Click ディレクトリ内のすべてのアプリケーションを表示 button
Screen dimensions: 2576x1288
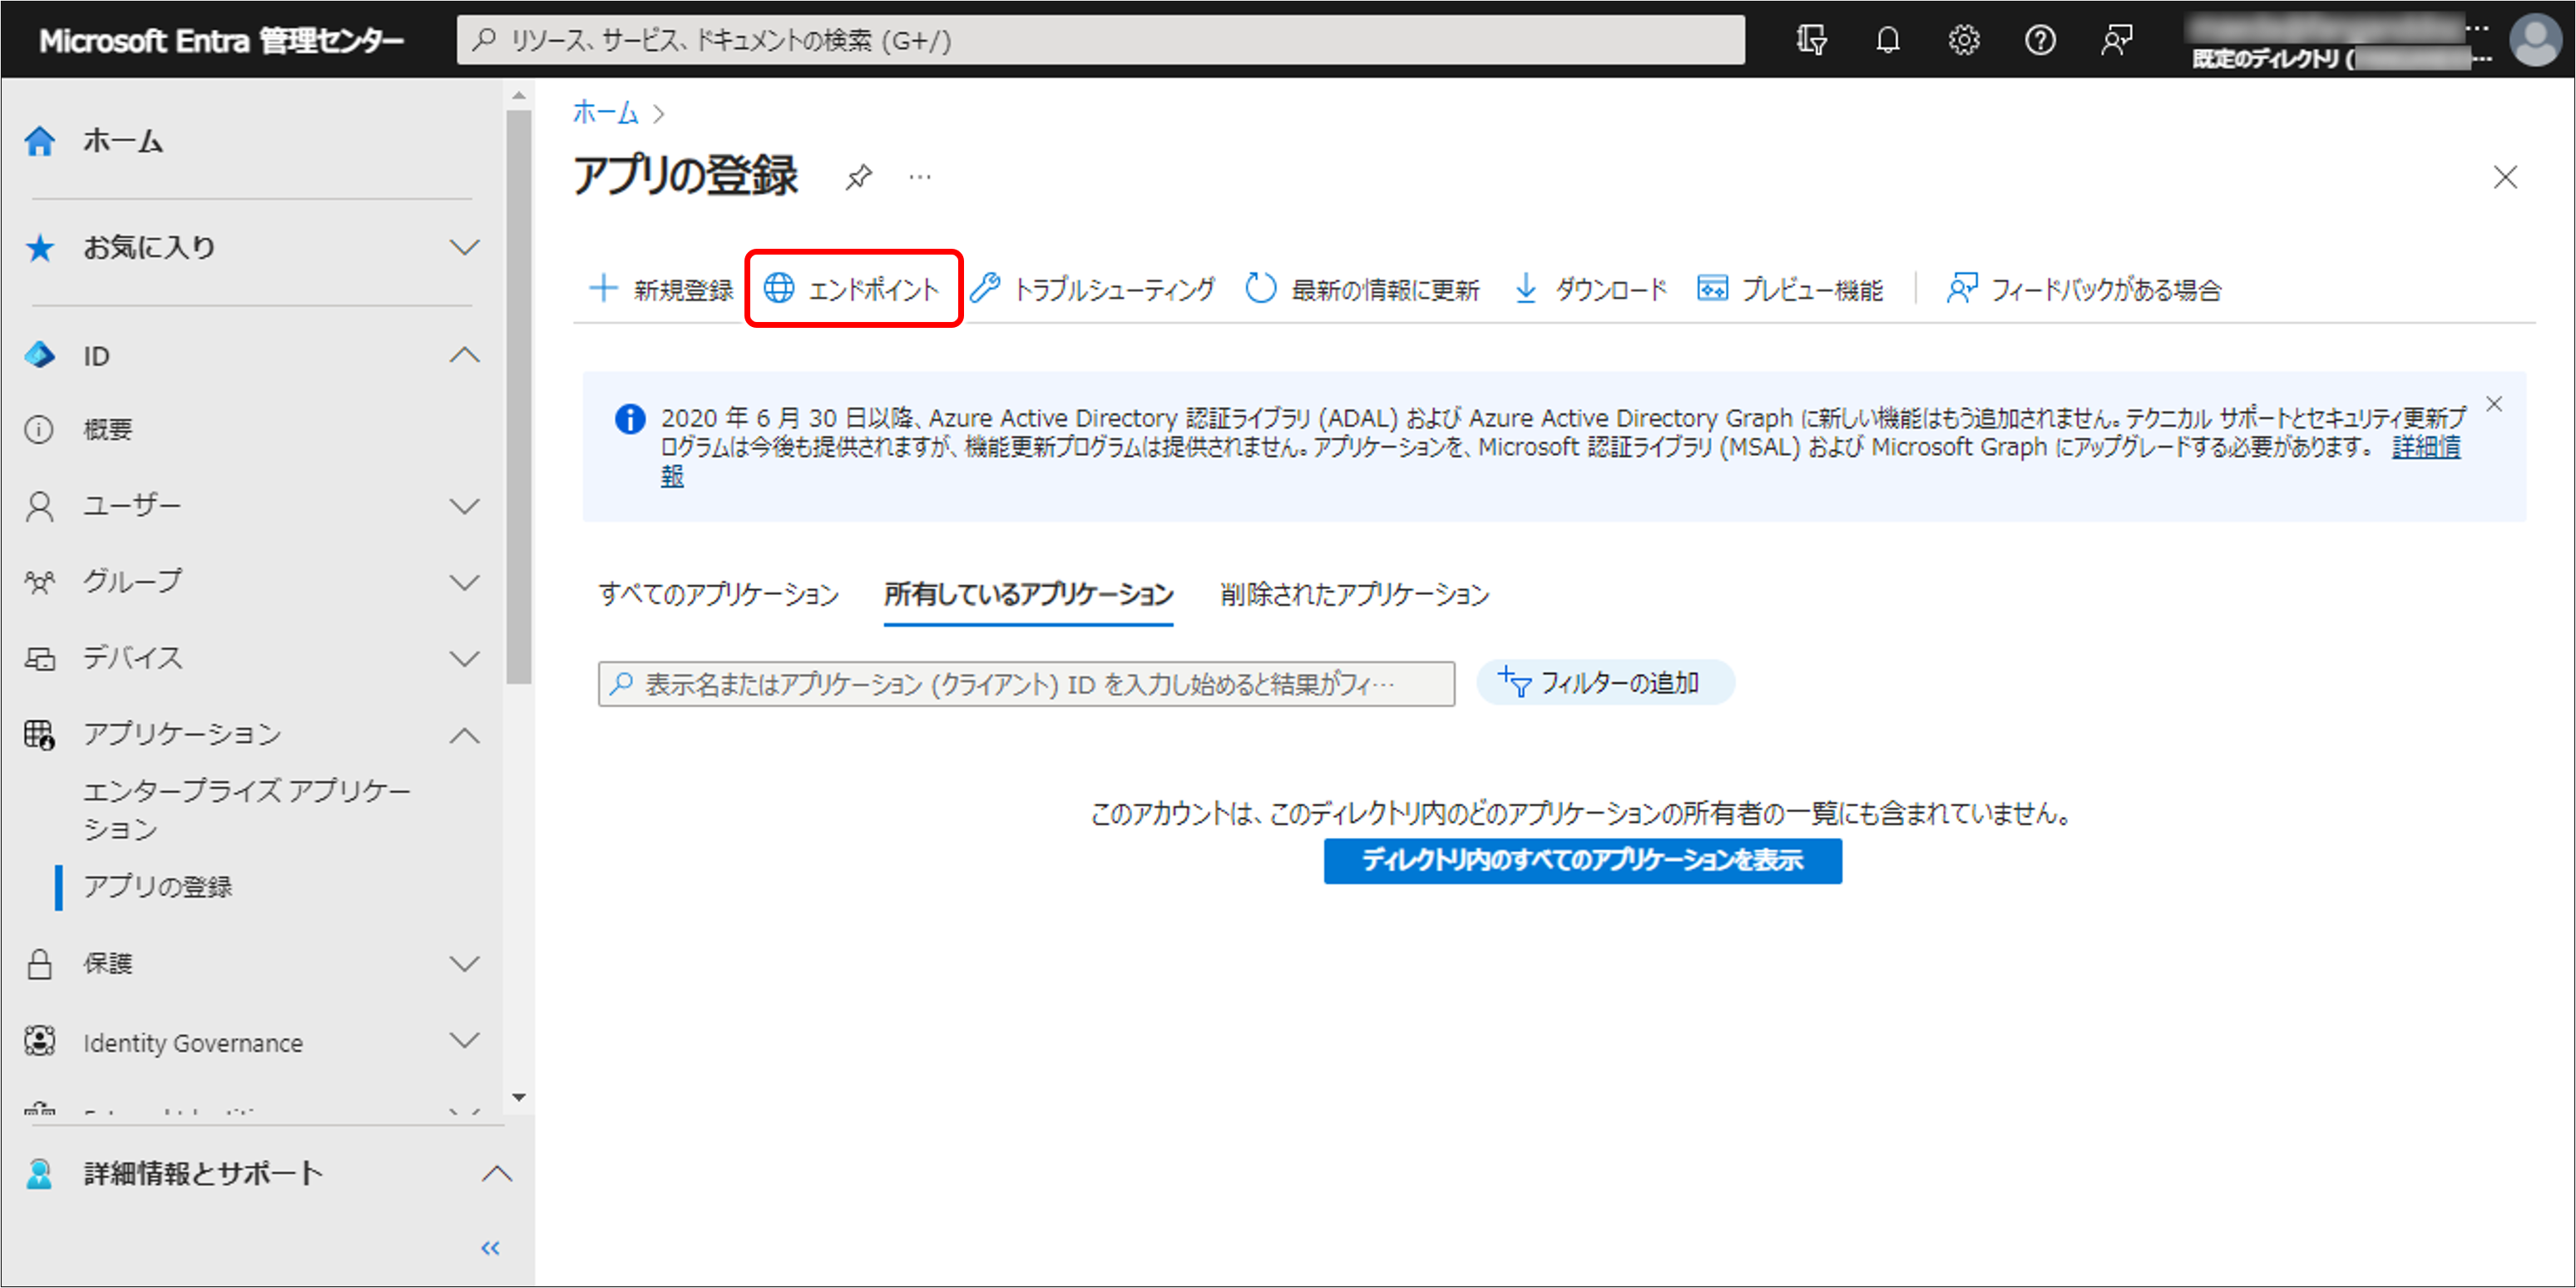[x=1582, y=860]
